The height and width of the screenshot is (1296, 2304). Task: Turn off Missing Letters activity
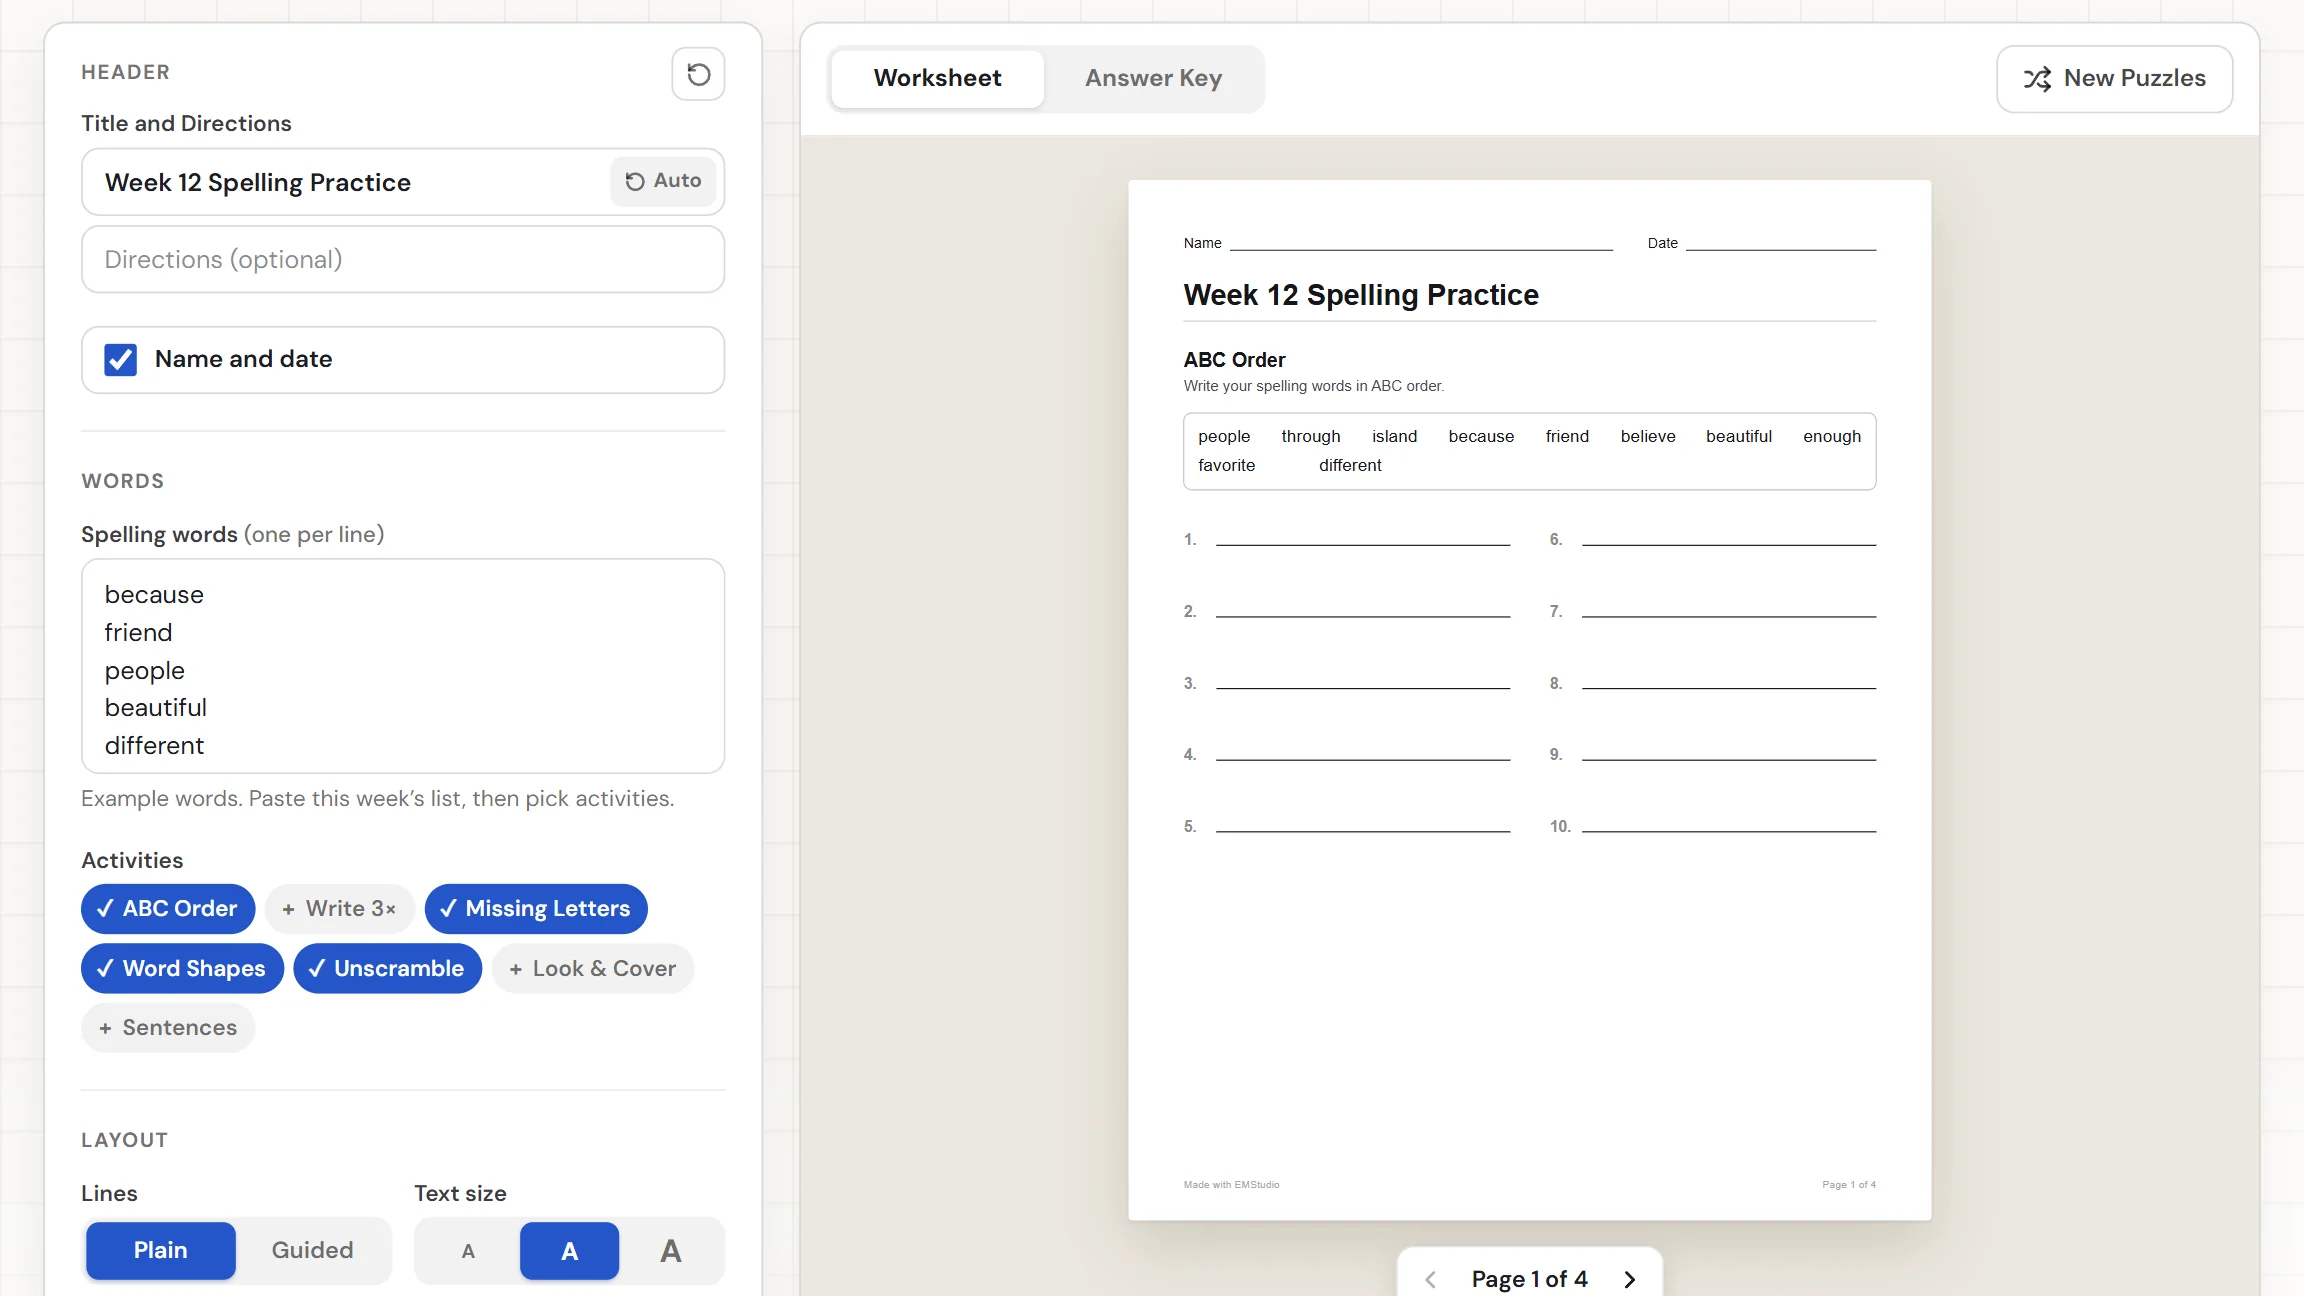tap(536, 909)
